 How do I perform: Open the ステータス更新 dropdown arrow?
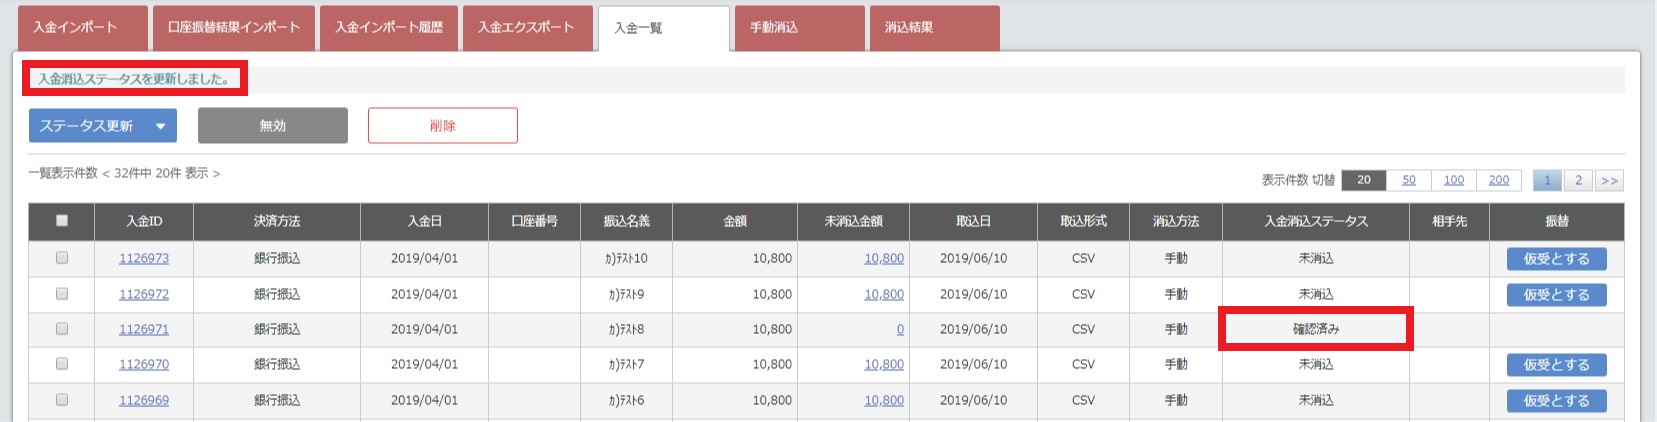[x=160, y=126]
